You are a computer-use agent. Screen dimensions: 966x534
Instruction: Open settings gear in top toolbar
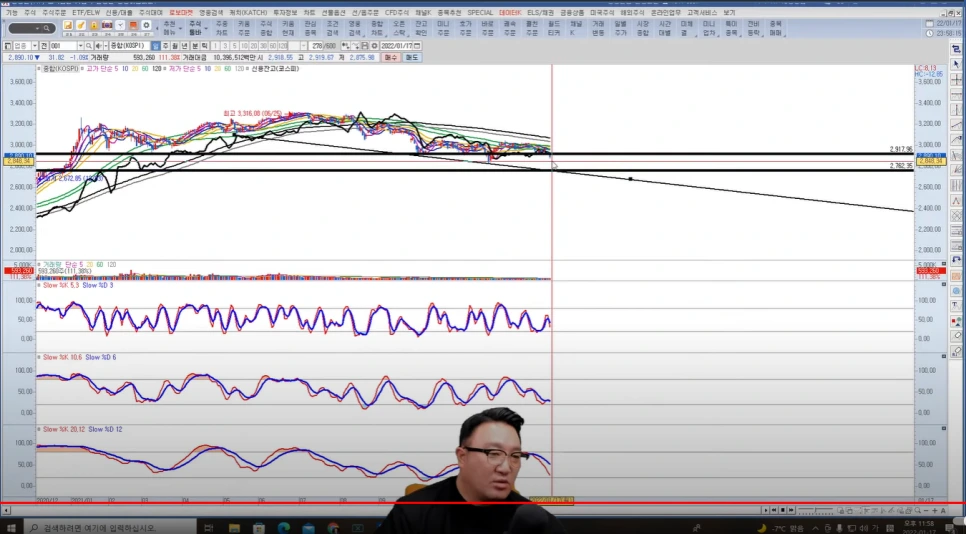(146, 25)
